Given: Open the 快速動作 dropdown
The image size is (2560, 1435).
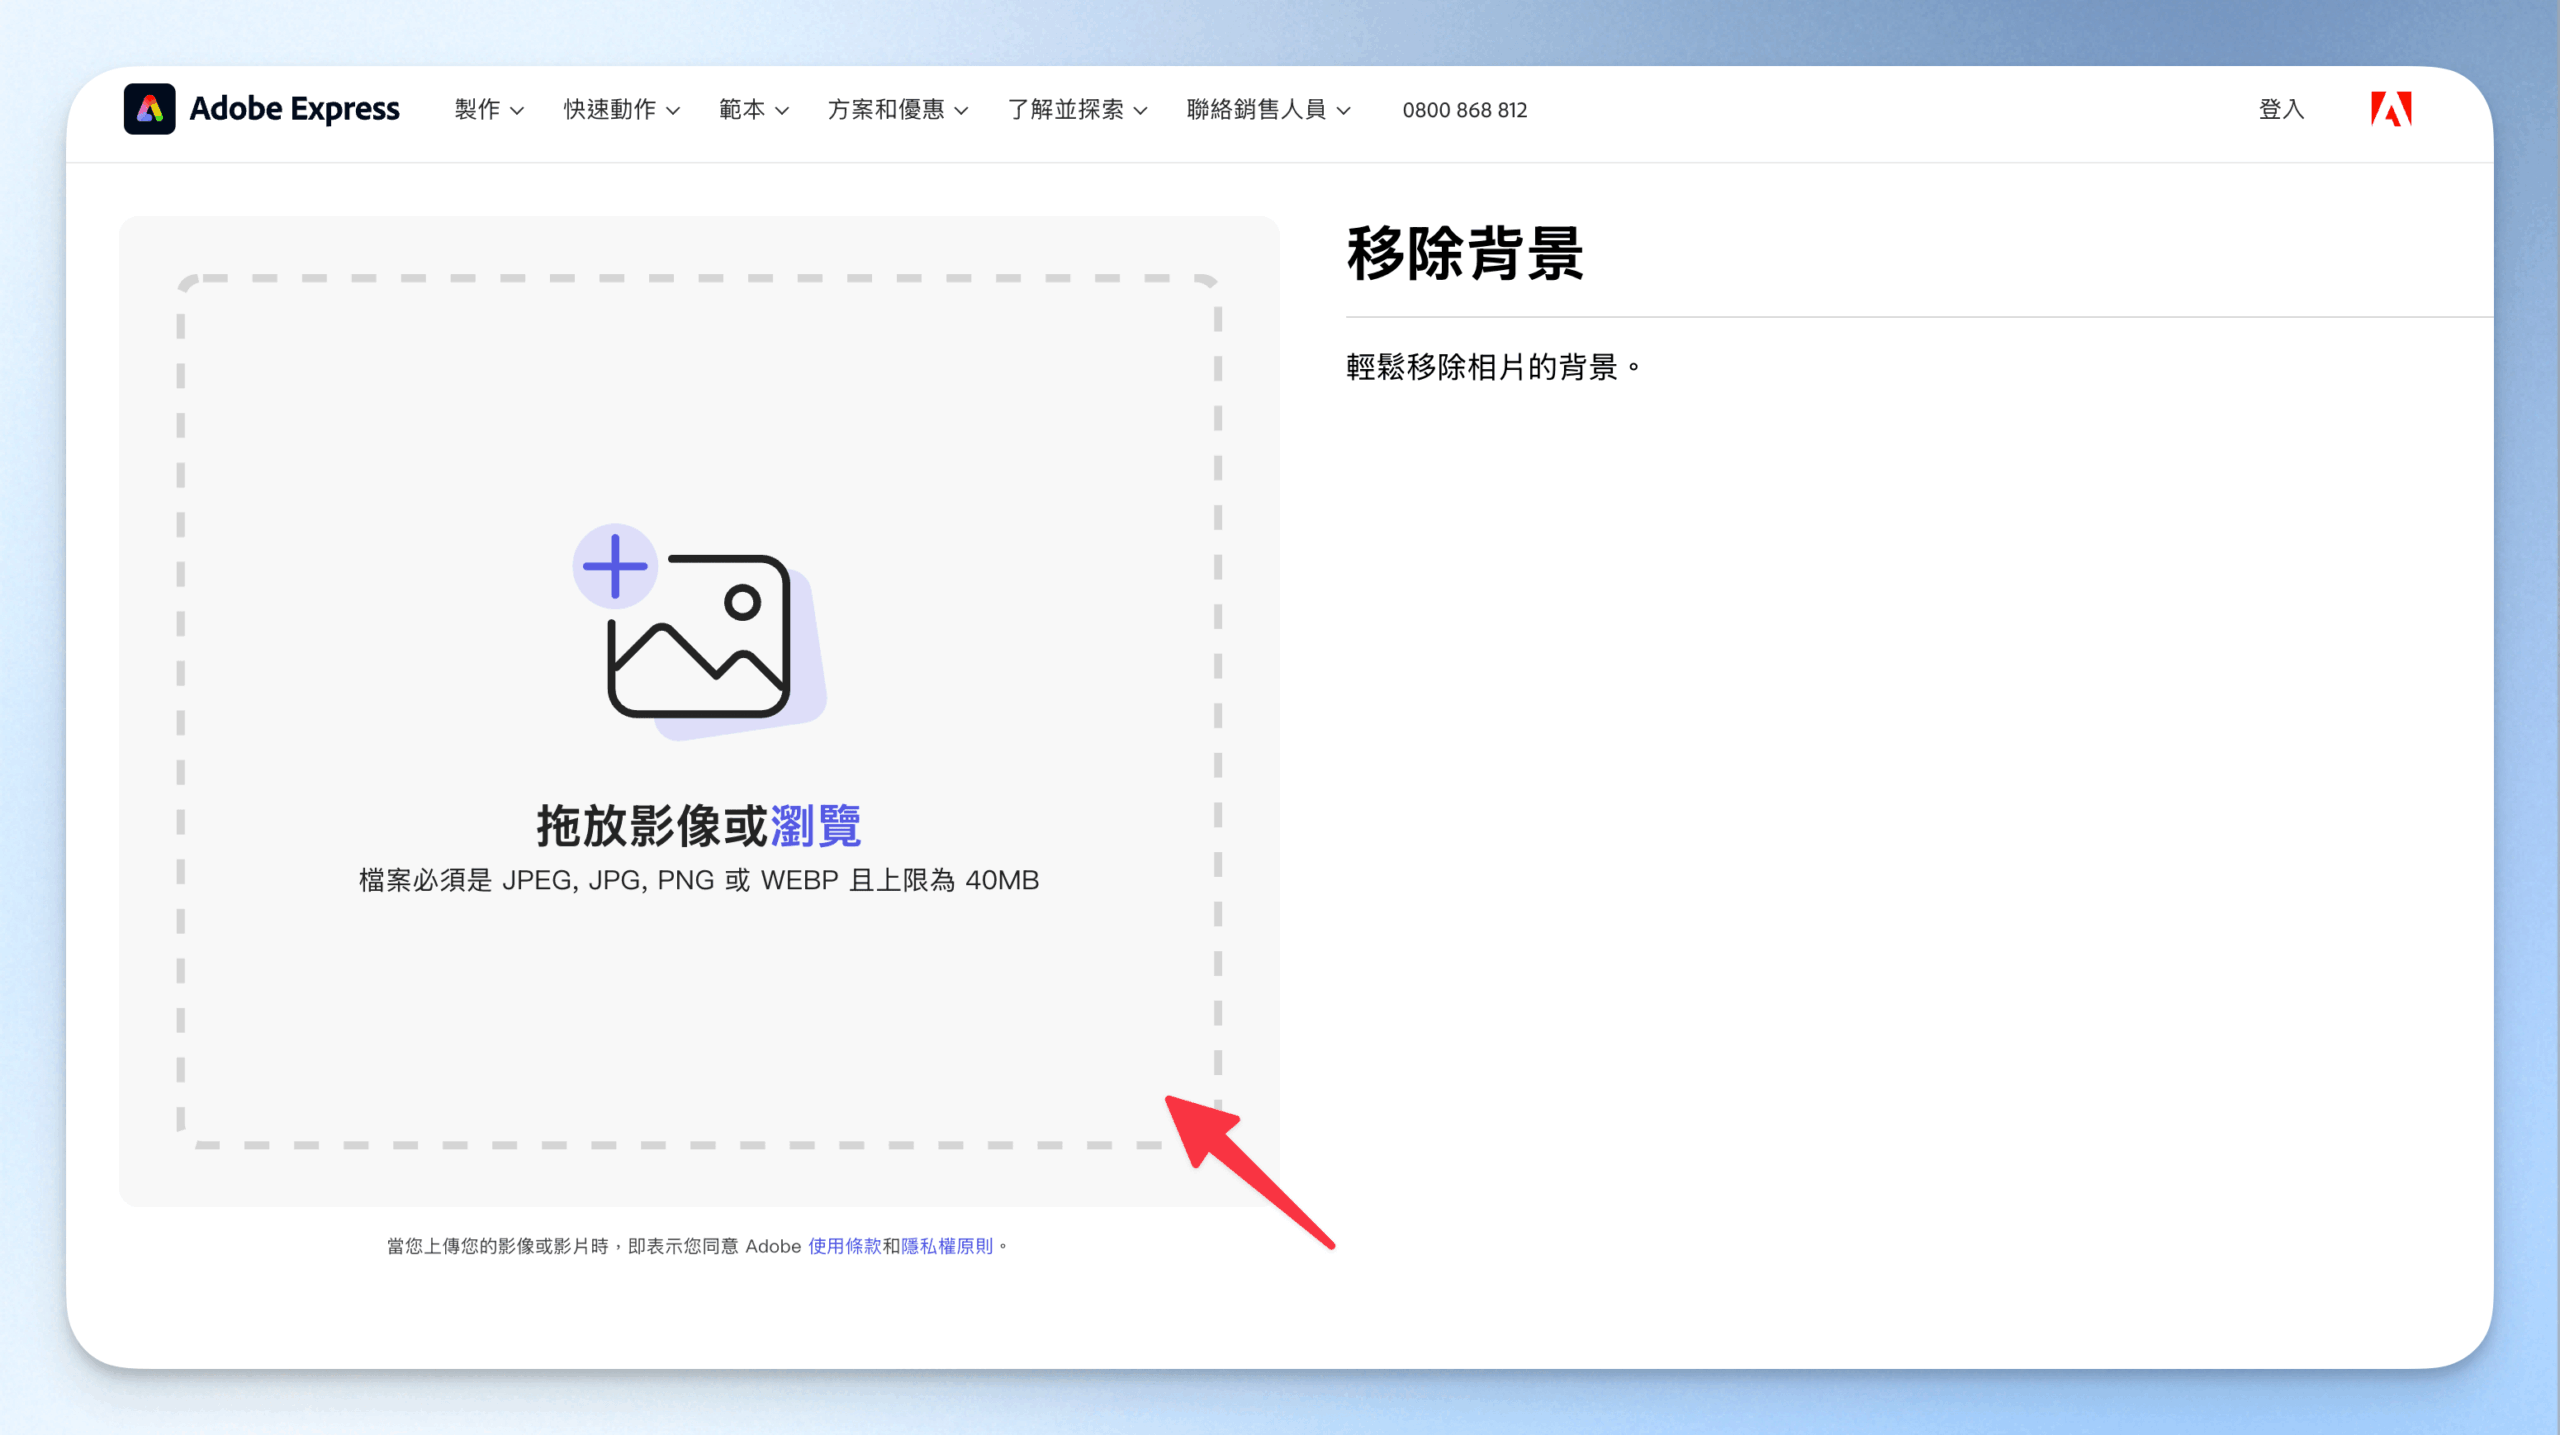Looking at the screenshot, I should pyautogui.click(x=621, y=109).
